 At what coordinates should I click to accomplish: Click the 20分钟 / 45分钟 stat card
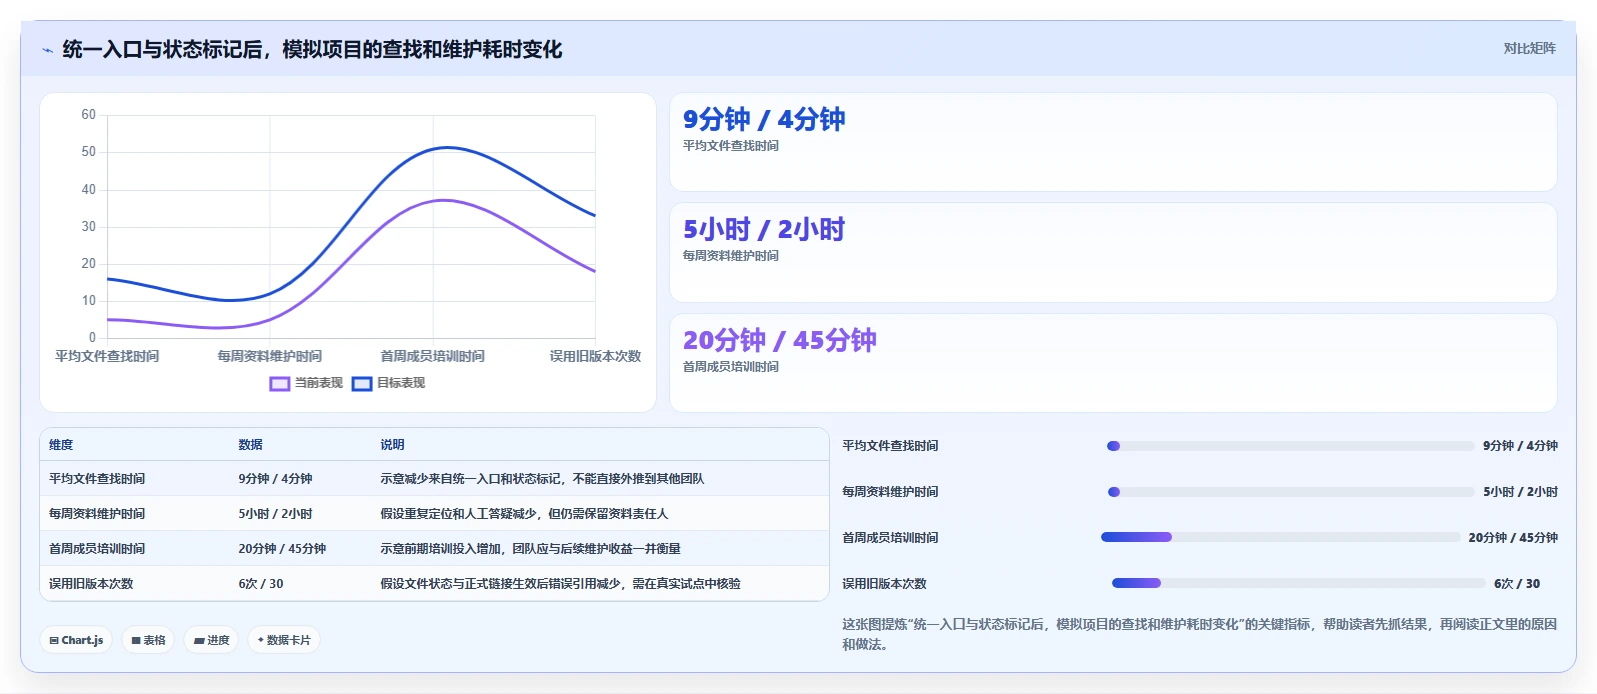pos(1113,363)
